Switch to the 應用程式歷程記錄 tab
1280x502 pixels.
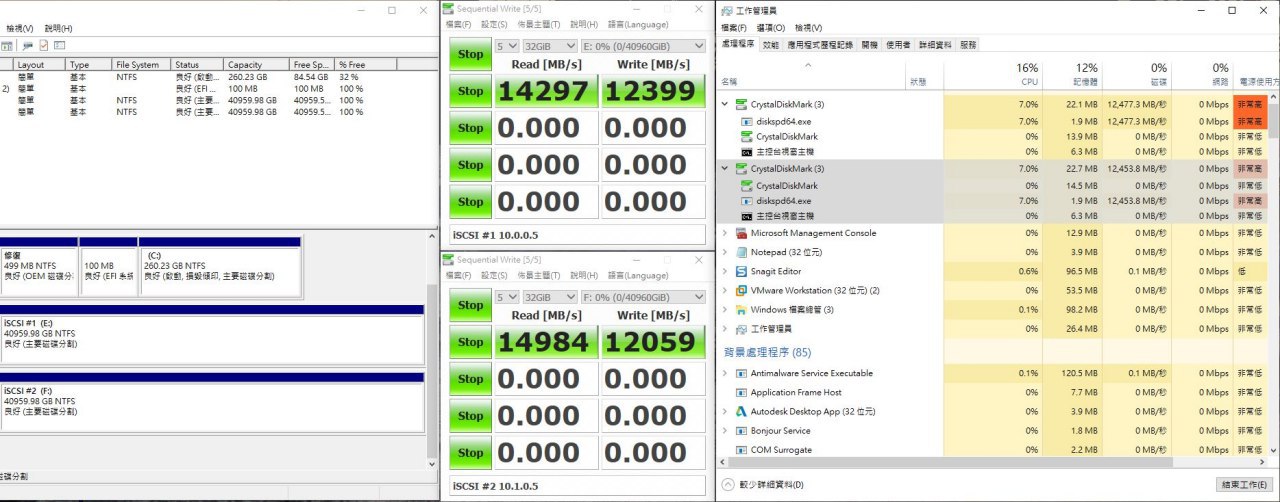click(820, 45)
